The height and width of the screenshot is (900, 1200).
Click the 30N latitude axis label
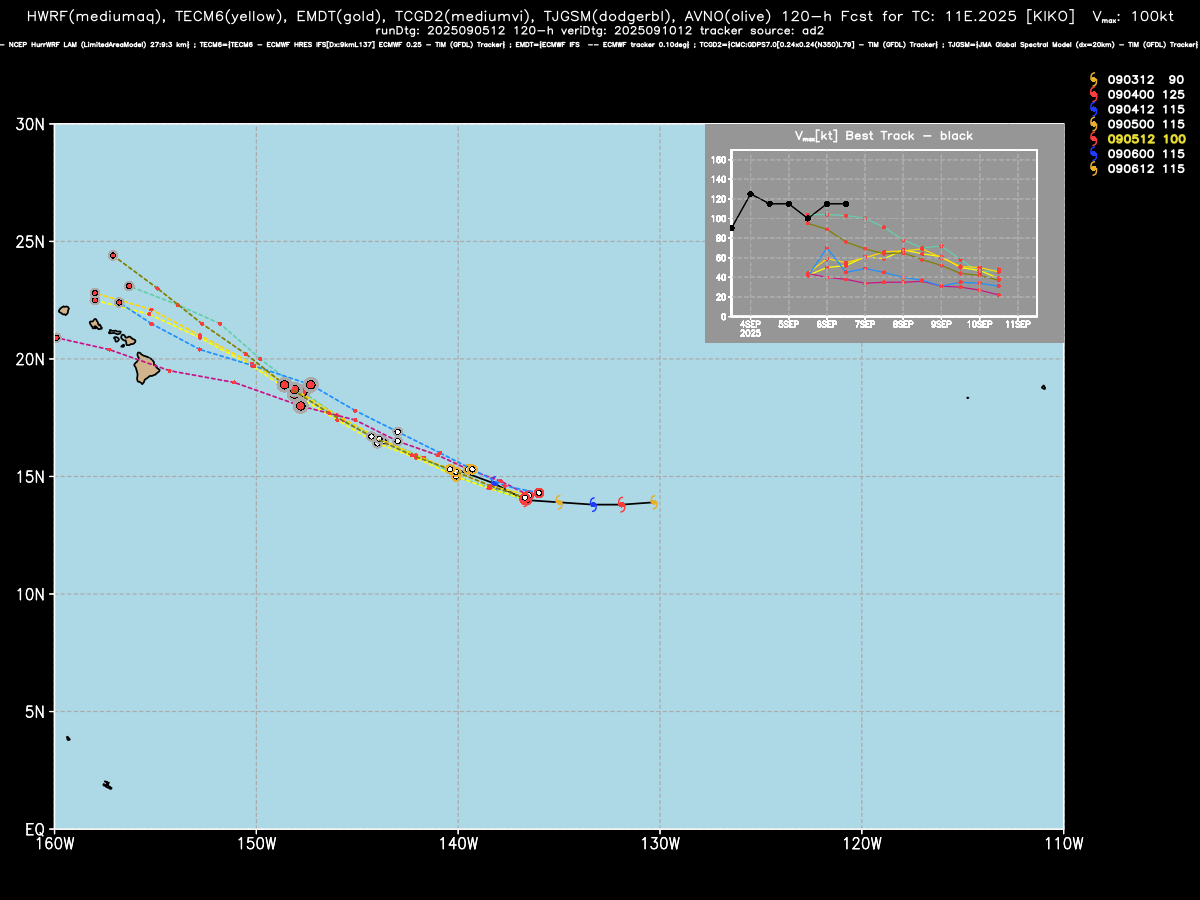[31, 125]
